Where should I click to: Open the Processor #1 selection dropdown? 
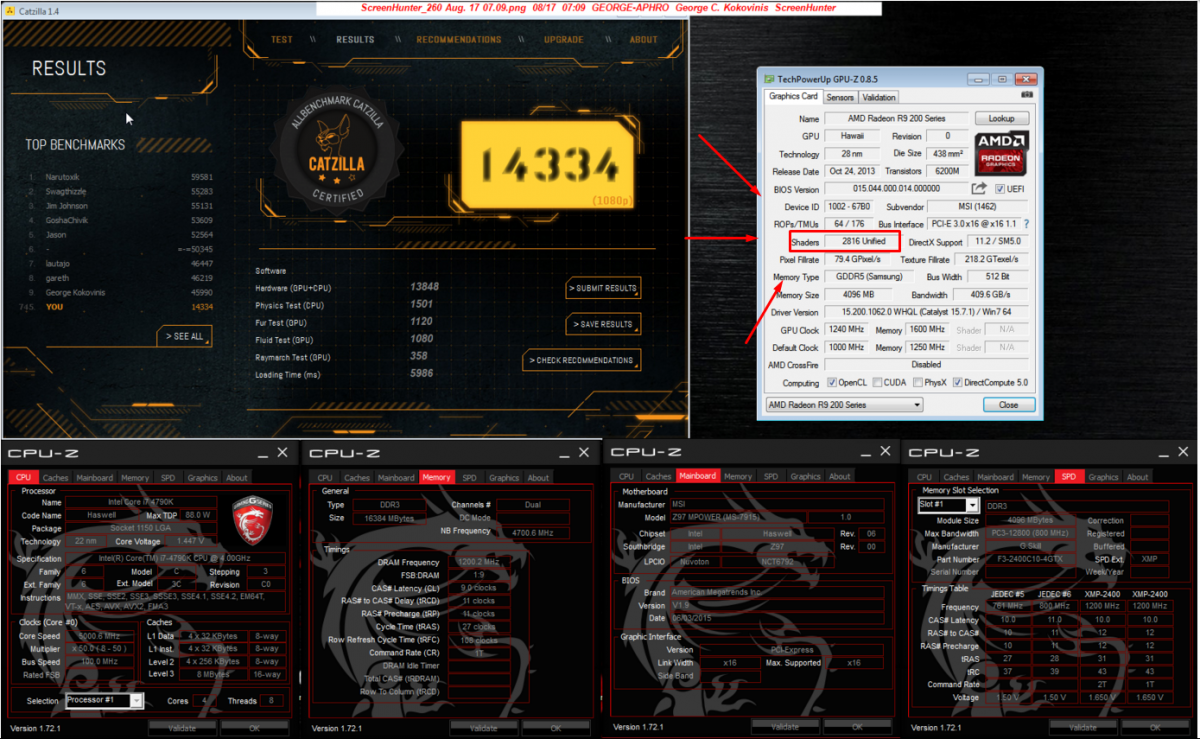[x=104, y=700]
